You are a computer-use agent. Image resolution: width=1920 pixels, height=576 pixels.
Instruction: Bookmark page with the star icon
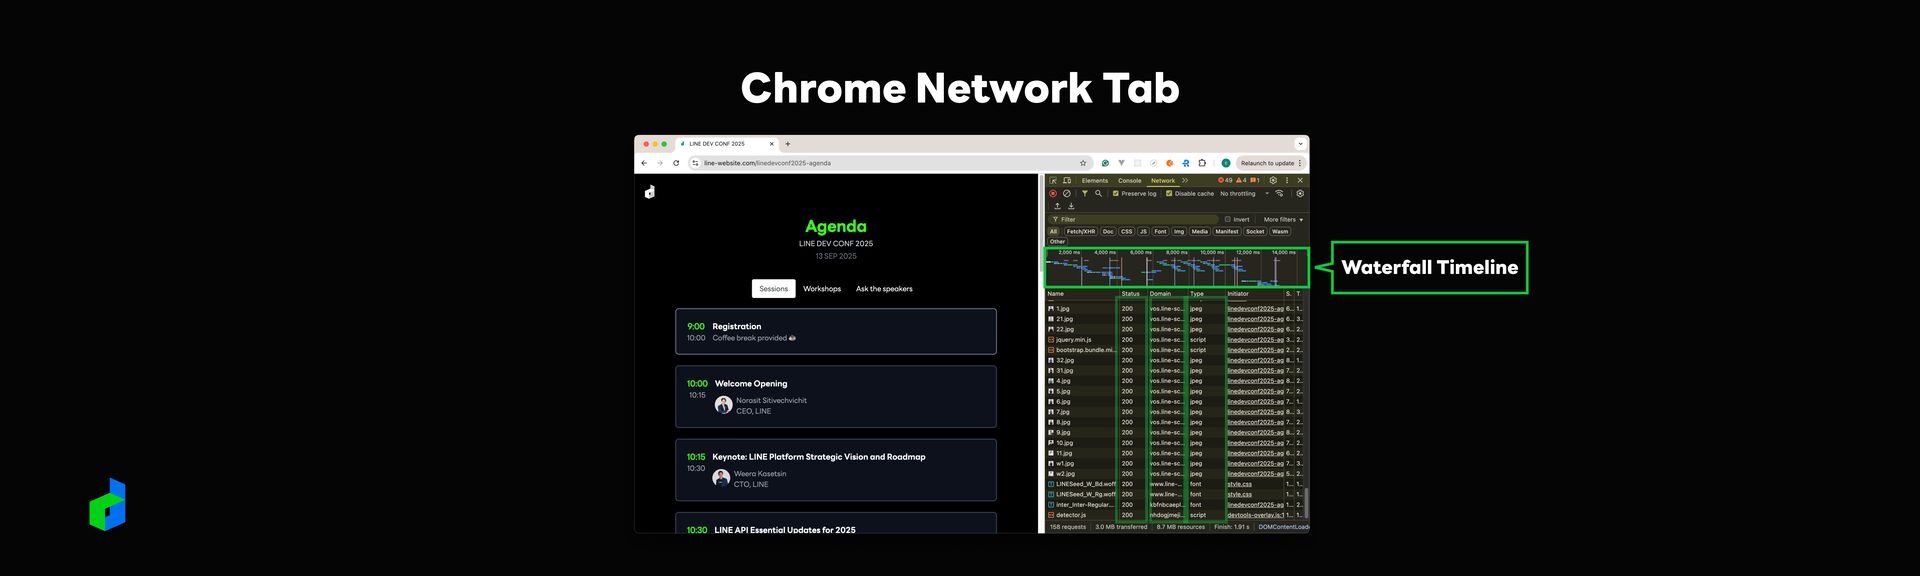pyautogui.click(x=1083, y=163)
